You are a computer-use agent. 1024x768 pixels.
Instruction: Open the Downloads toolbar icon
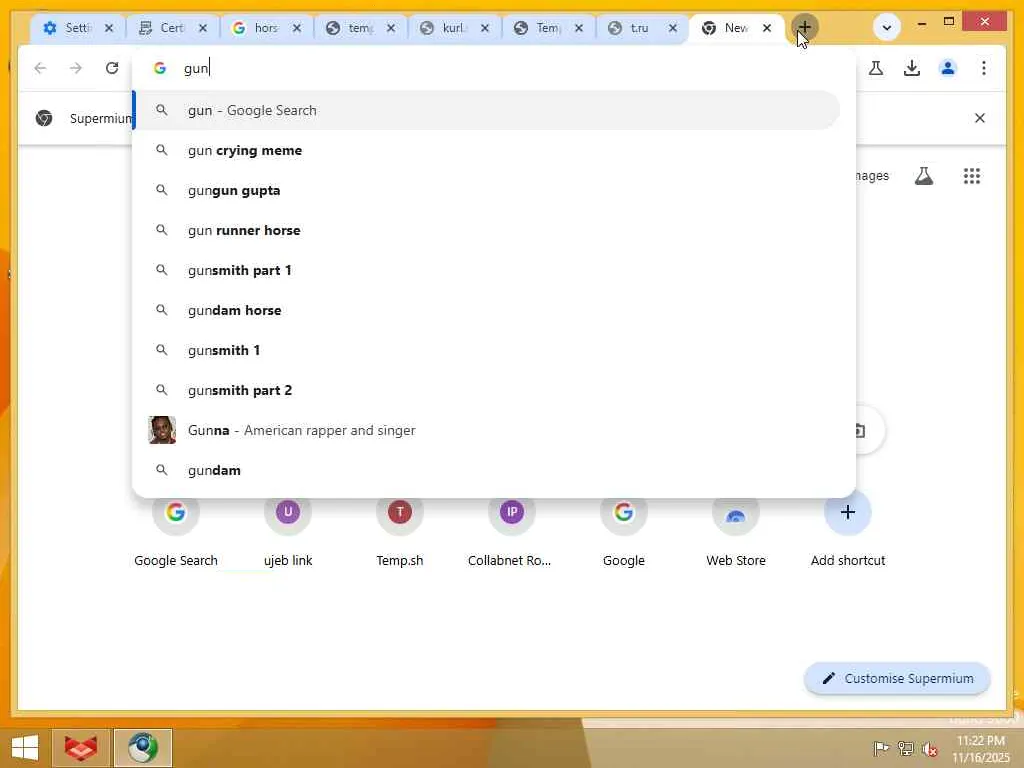click(x=912, y=68)
